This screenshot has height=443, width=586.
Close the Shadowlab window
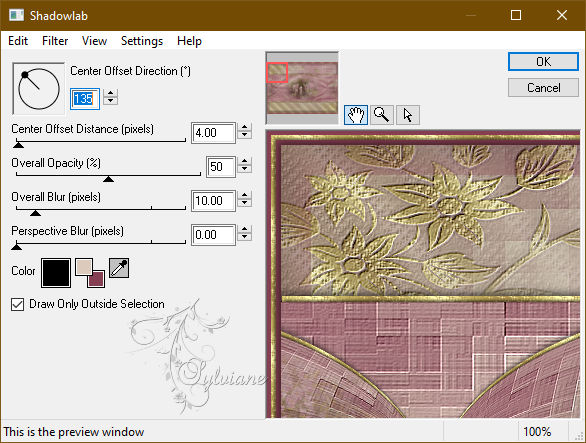click(x=562, y=15)
